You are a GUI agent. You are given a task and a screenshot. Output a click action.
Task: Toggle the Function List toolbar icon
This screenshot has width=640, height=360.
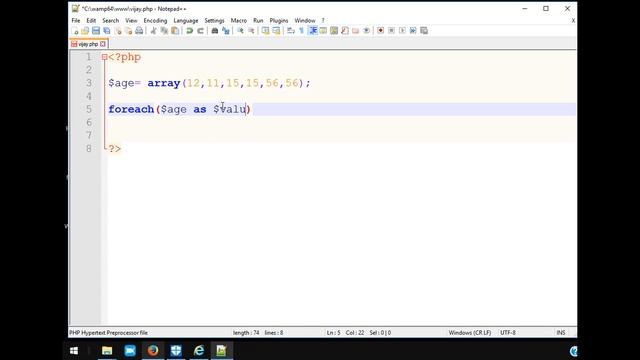click(x=345, y=31)
